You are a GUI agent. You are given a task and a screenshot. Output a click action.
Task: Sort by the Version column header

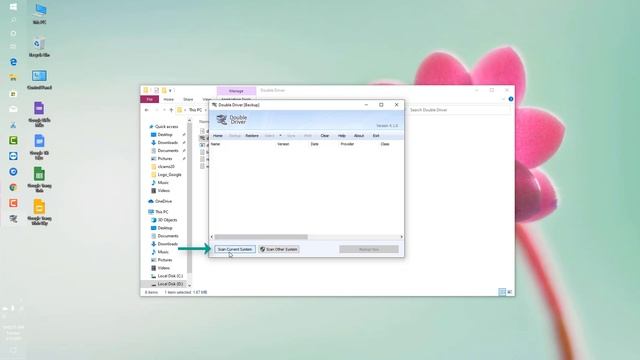[x=283, y=144]
